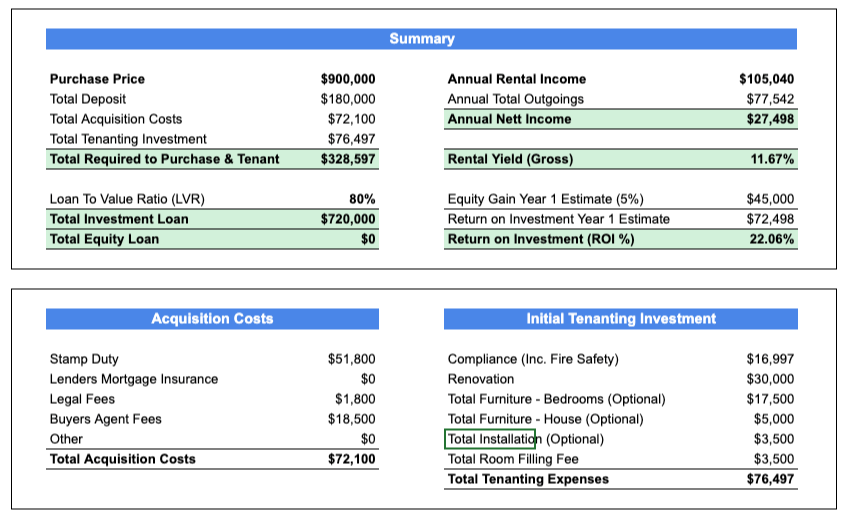
Task: Click the $45,000 equity gain value
Action: tap(770, 199)
